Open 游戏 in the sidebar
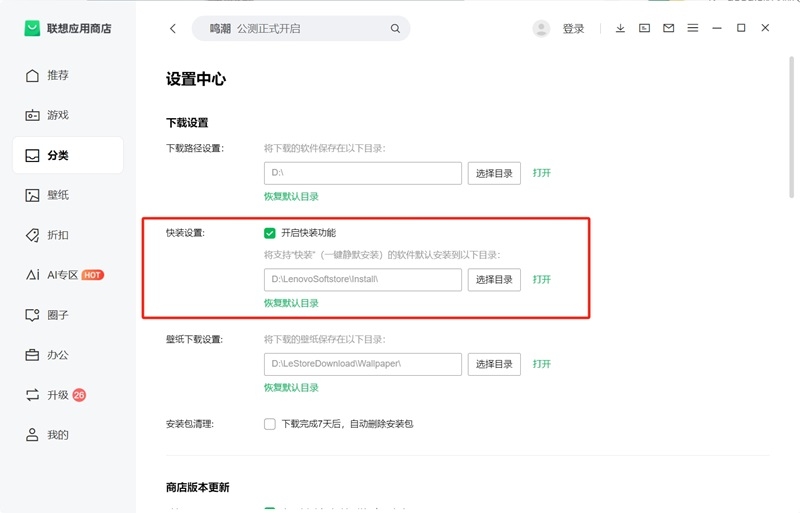 [67, 115]
